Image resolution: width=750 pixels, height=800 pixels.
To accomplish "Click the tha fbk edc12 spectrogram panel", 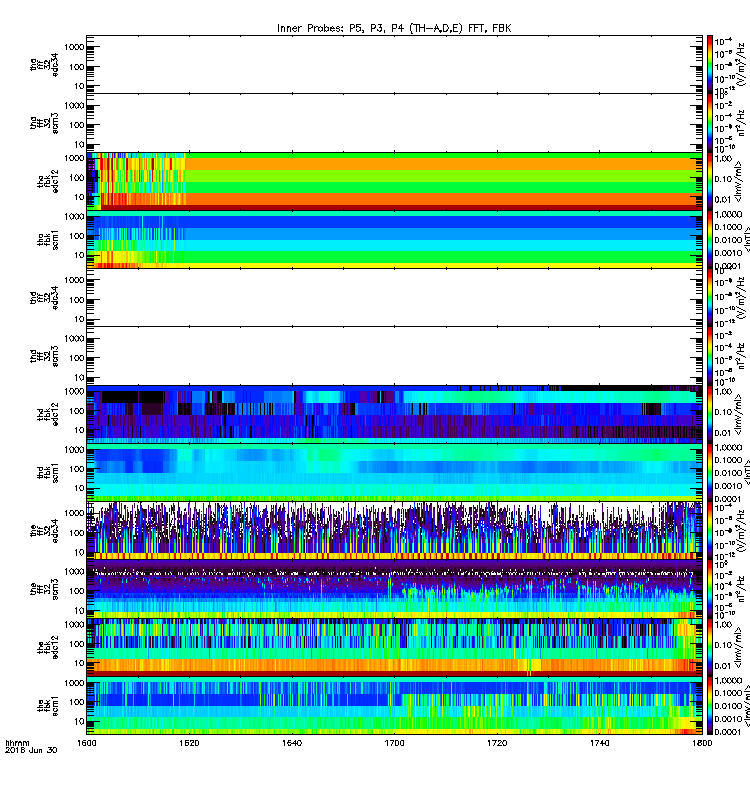I will tap(394, 181).
